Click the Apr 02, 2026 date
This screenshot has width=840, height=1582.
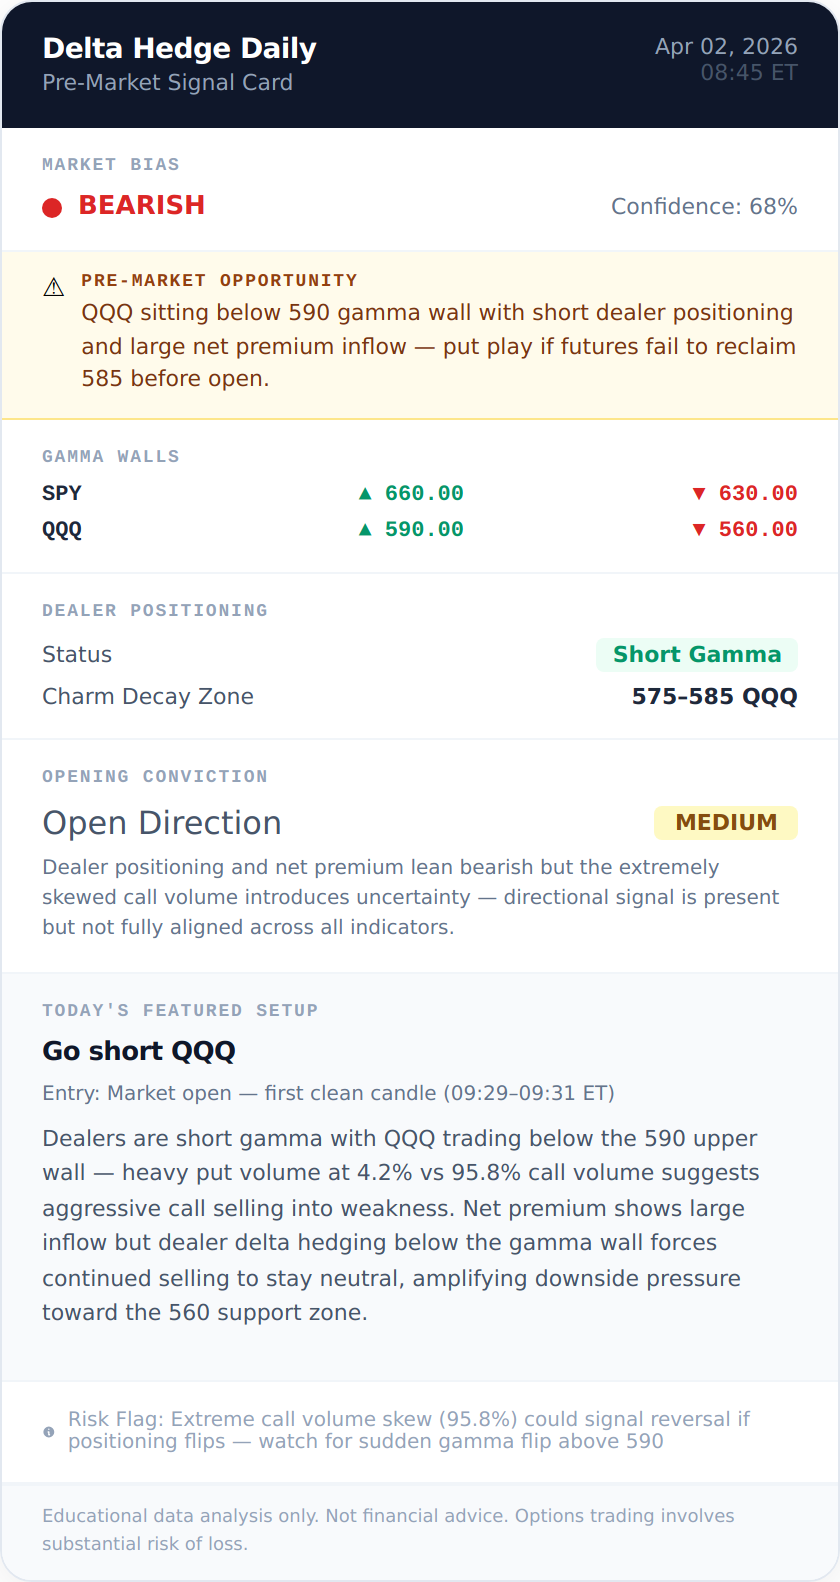point(726,47)
